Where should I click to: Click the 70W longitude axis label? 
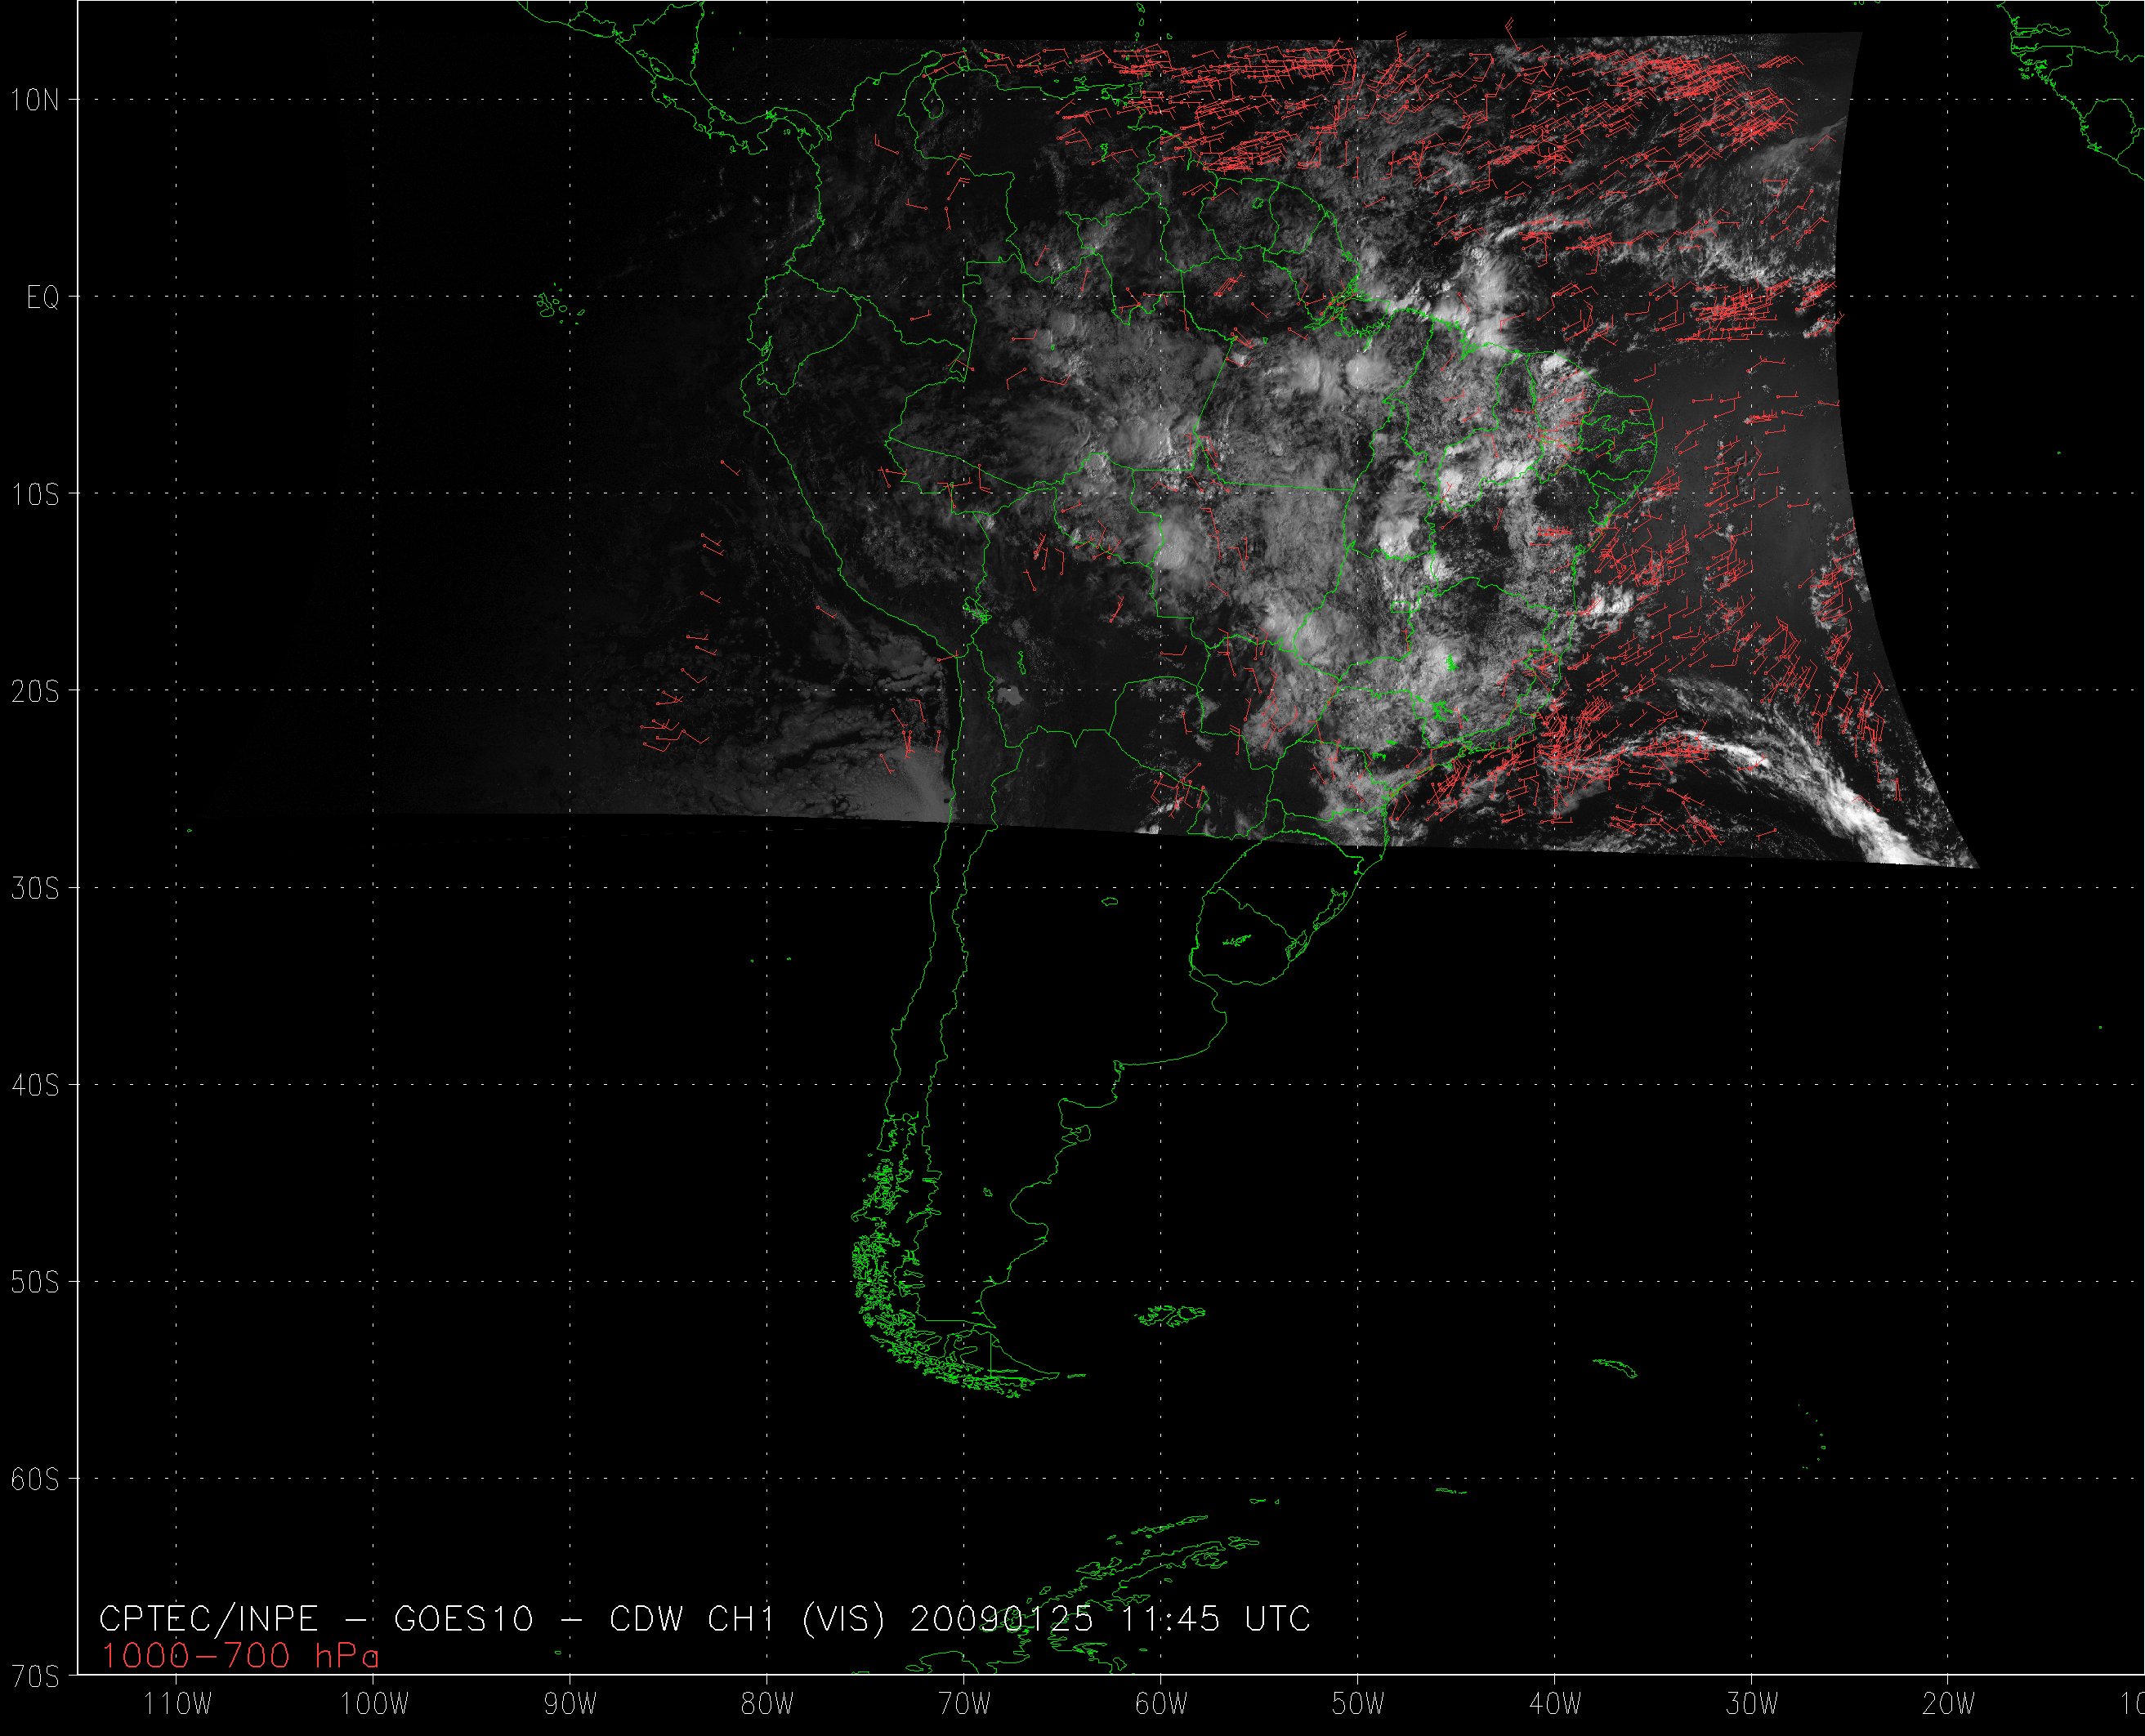click(965, 1704)
